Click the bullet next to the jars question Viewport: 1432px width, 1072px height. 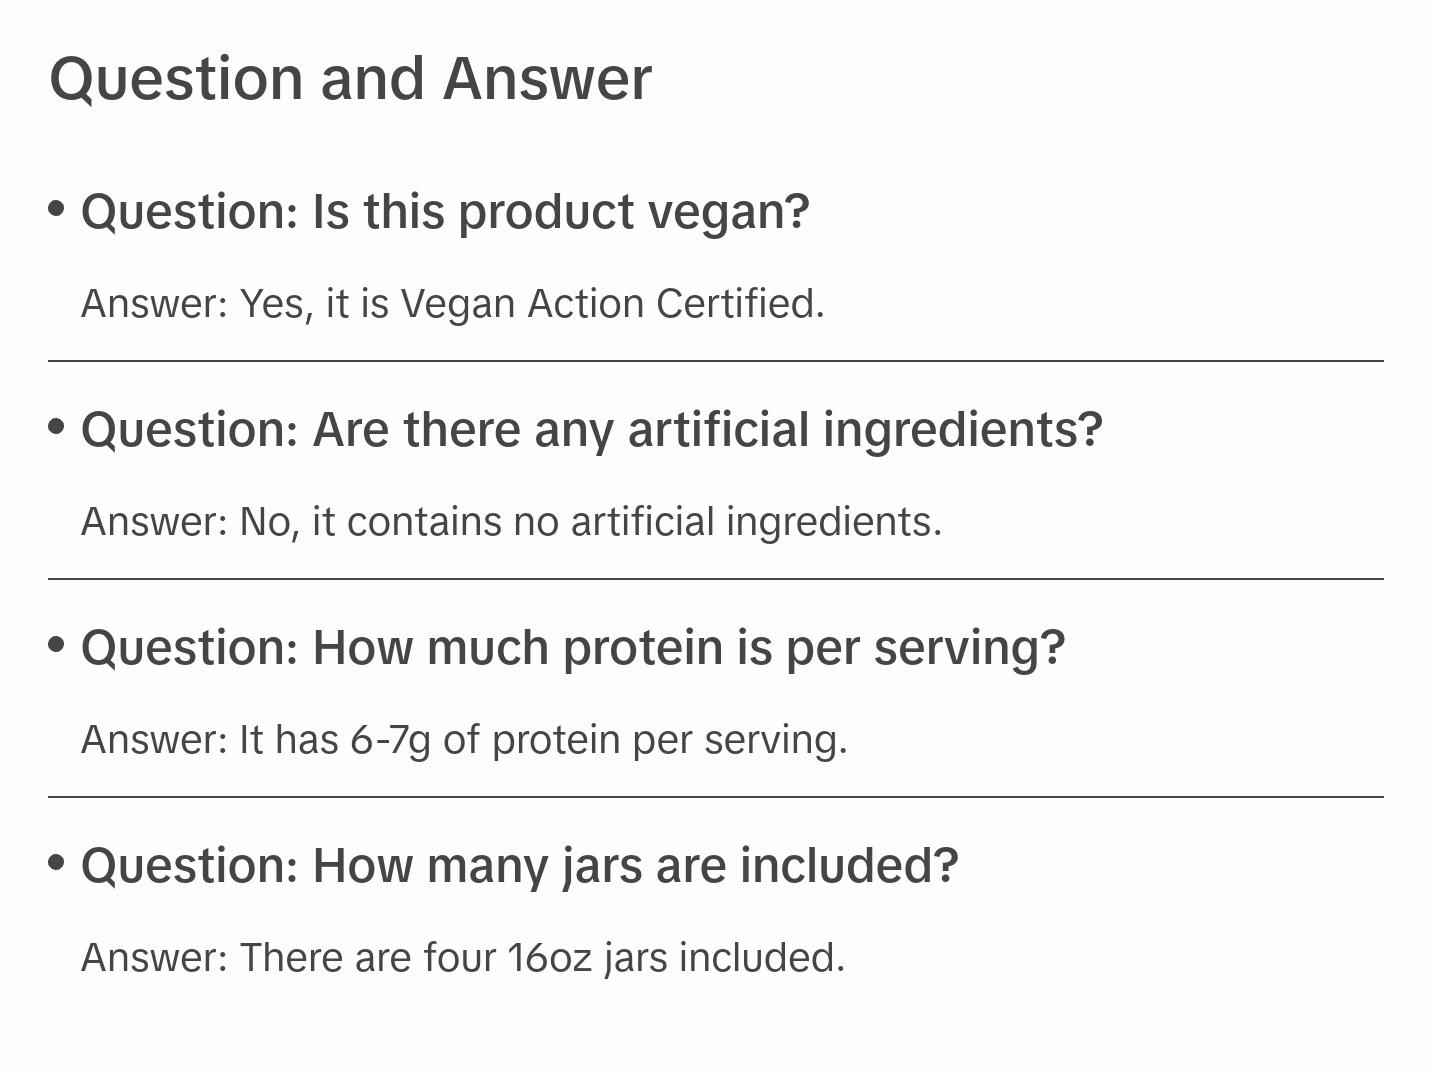pos(57,862)
